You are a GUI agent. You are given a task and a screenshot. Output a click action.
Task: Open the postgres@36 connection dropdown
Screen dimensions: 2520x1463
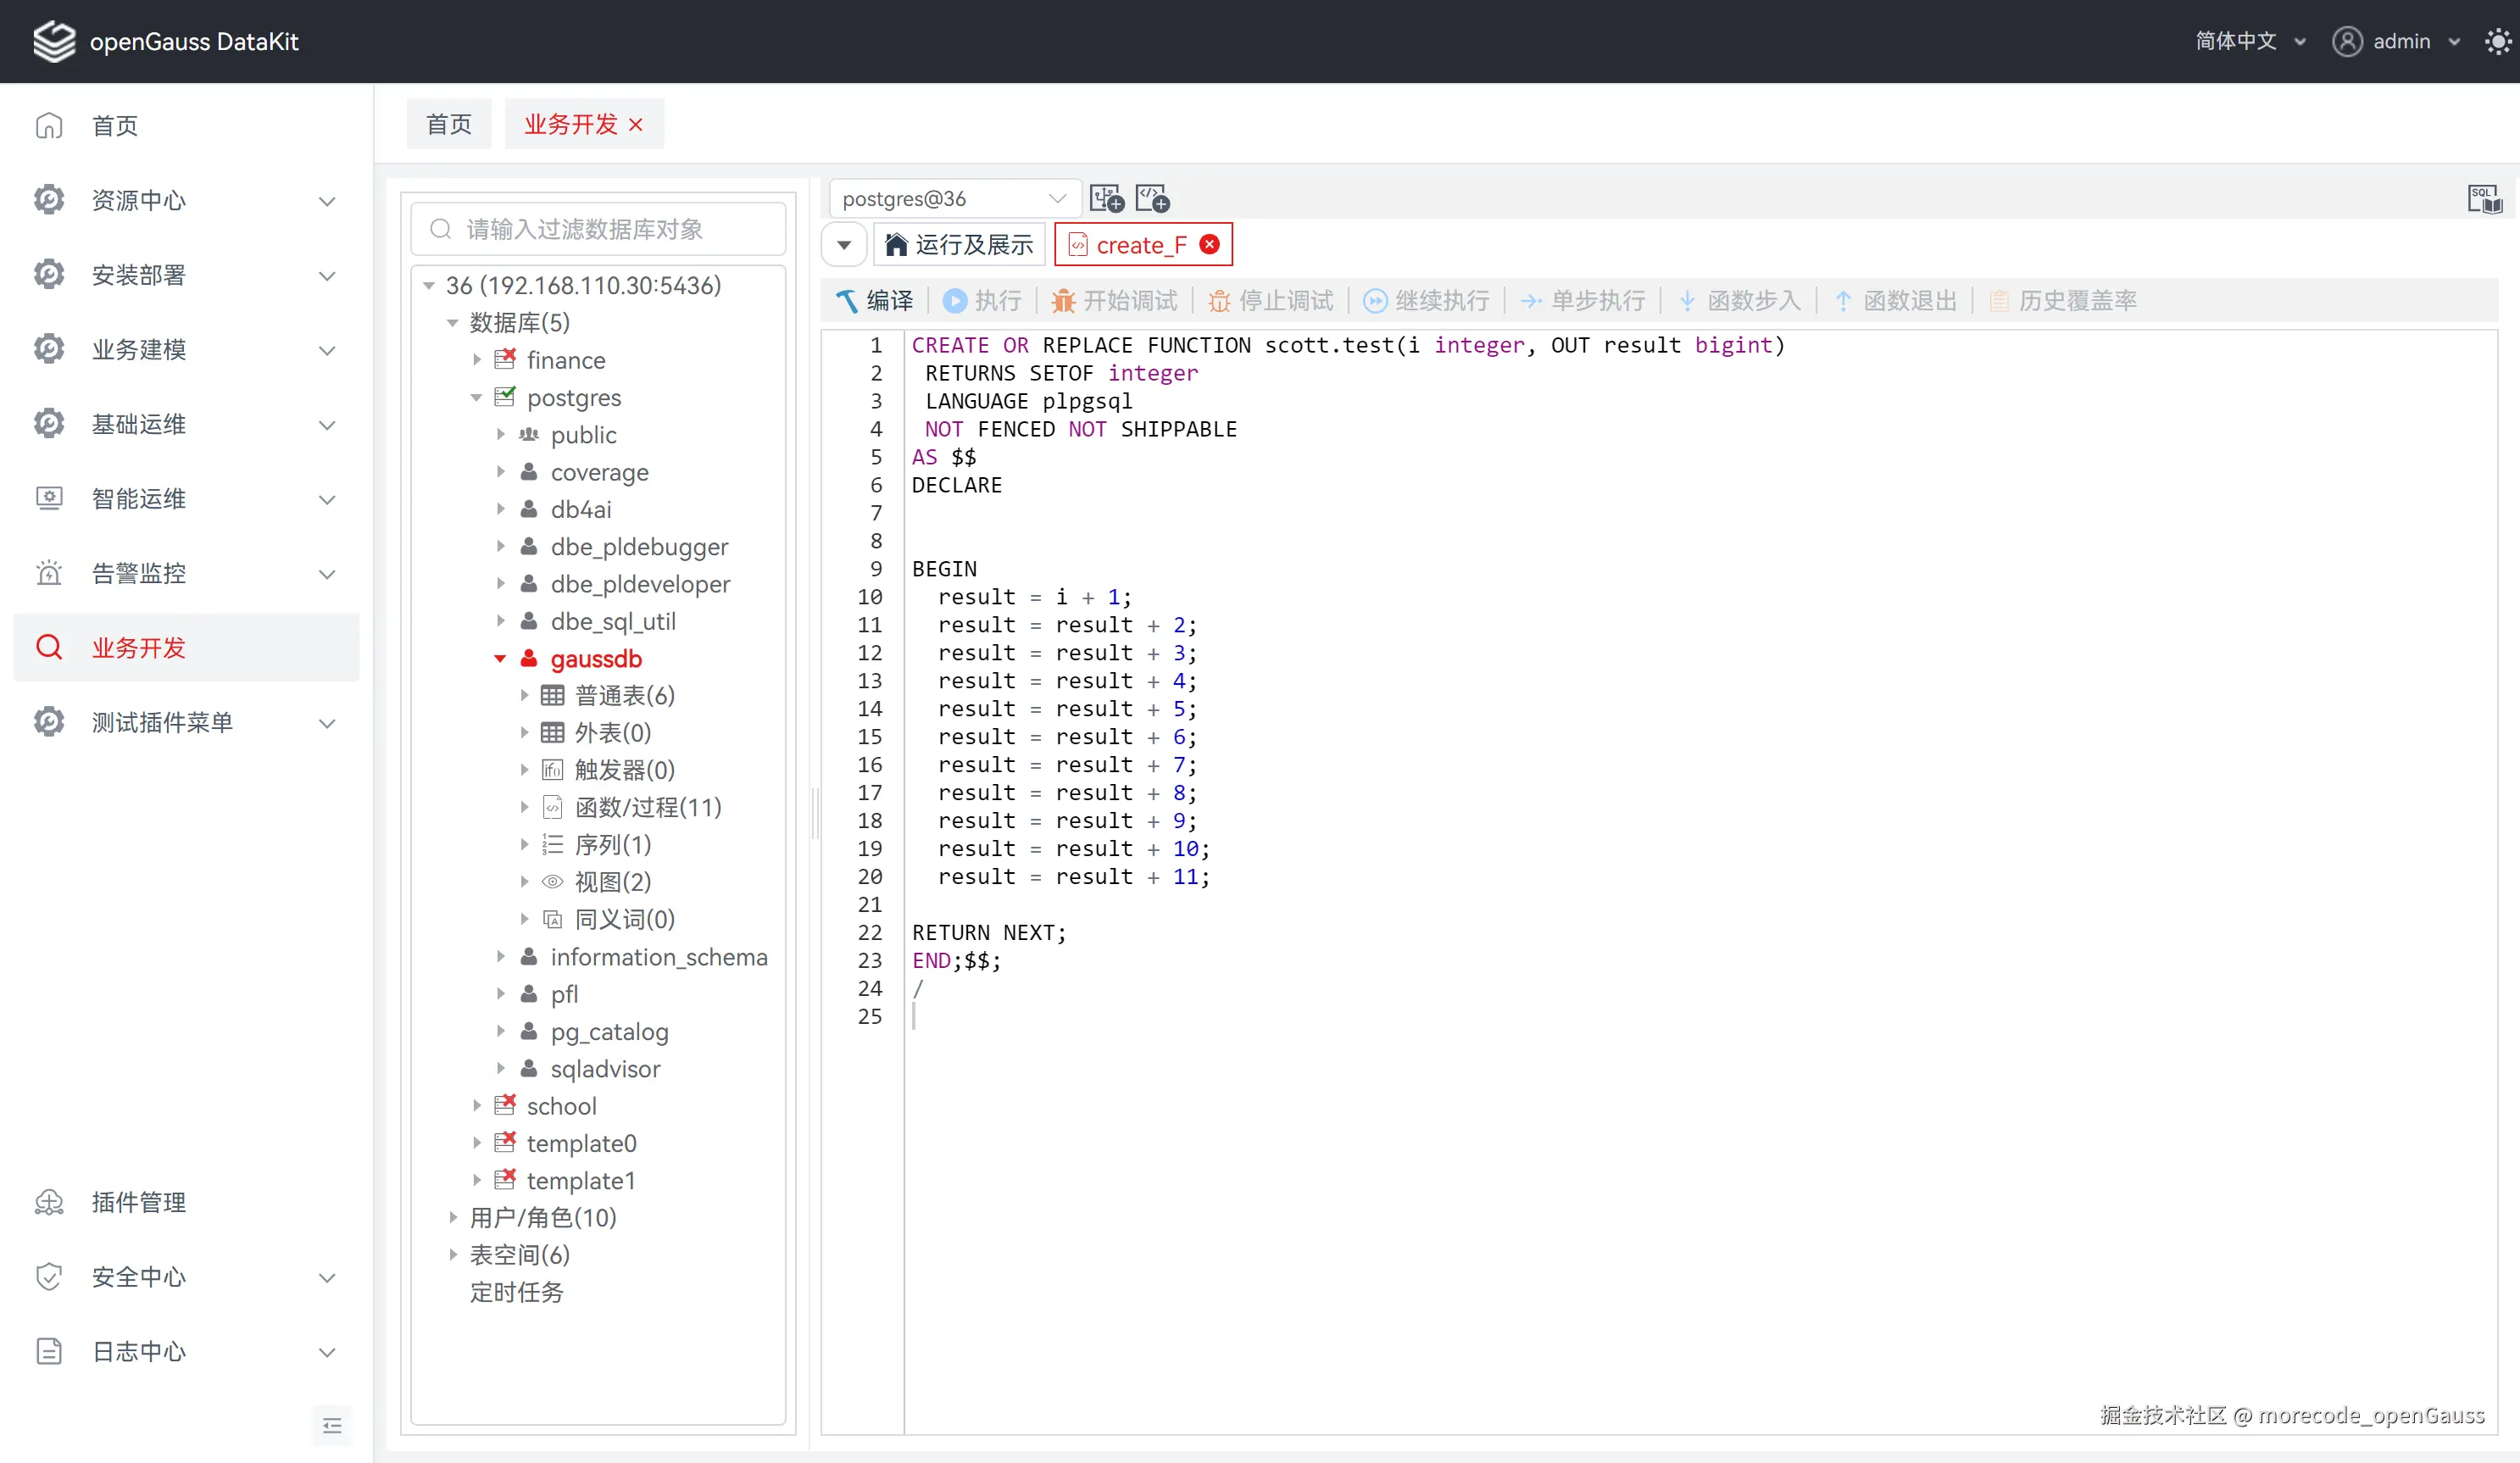(954, 199)
